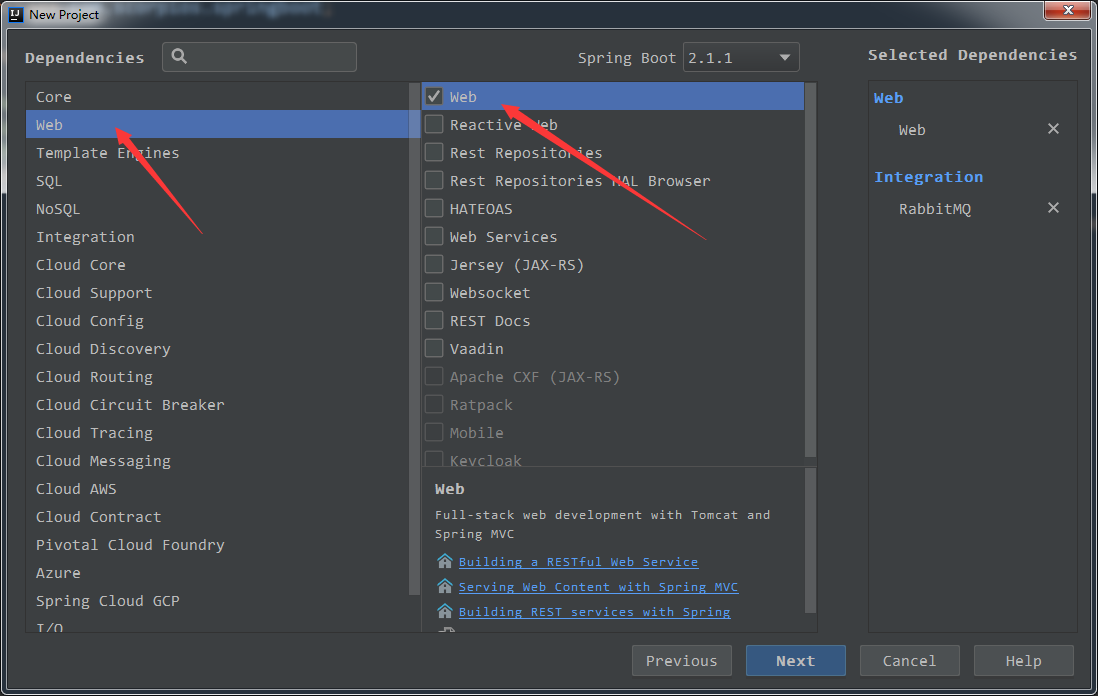
Task: Focus the Dependencies search field
Action: tap(259, 57)
